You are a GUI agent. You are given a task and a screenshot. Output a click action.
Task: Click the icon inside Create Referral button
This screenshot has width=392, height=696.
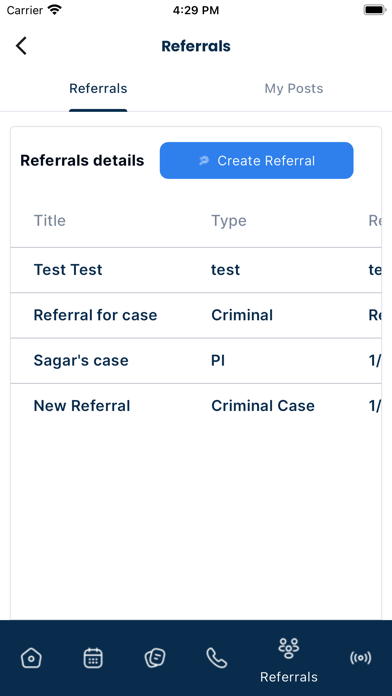point(204,161)
